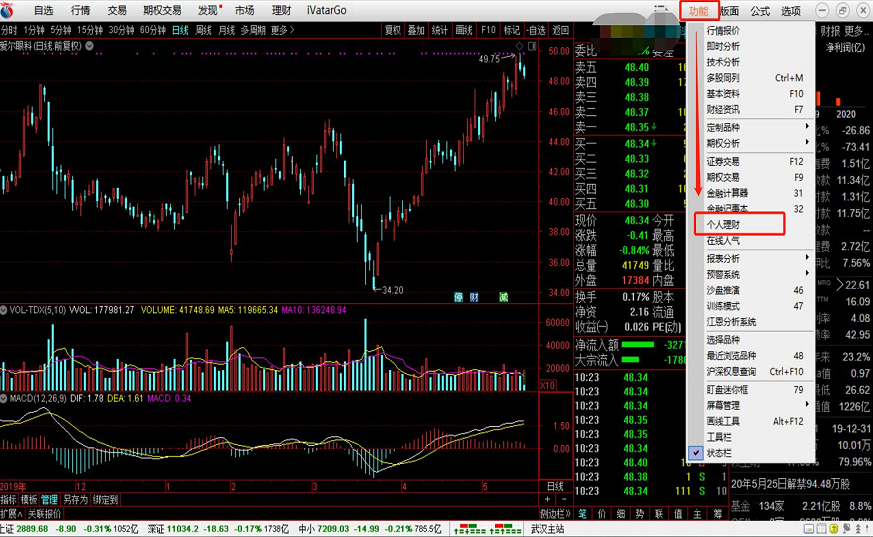
Task: Toggle 复权 adjustment on chart toolbar
Action: pyautogui.click(x=393, y=30)
